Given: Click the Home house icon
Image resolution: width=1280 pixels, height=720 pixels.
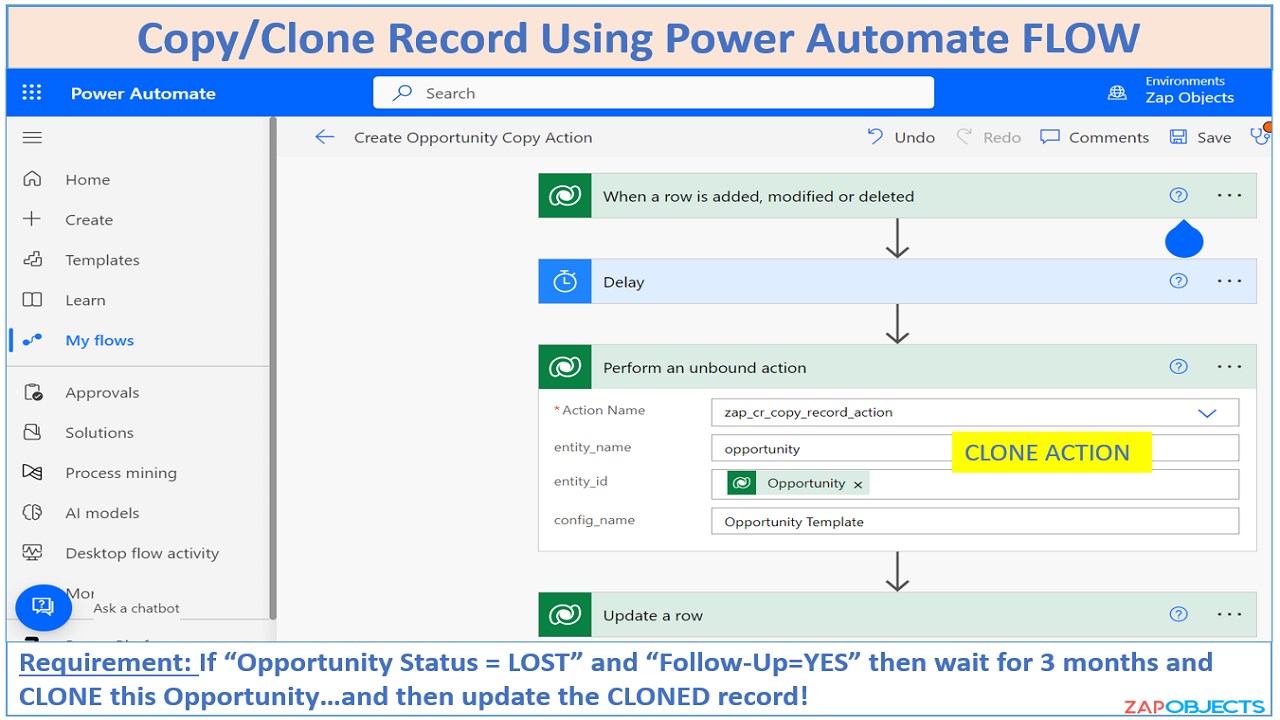Looking at the screenshot, I should [32, 179].
